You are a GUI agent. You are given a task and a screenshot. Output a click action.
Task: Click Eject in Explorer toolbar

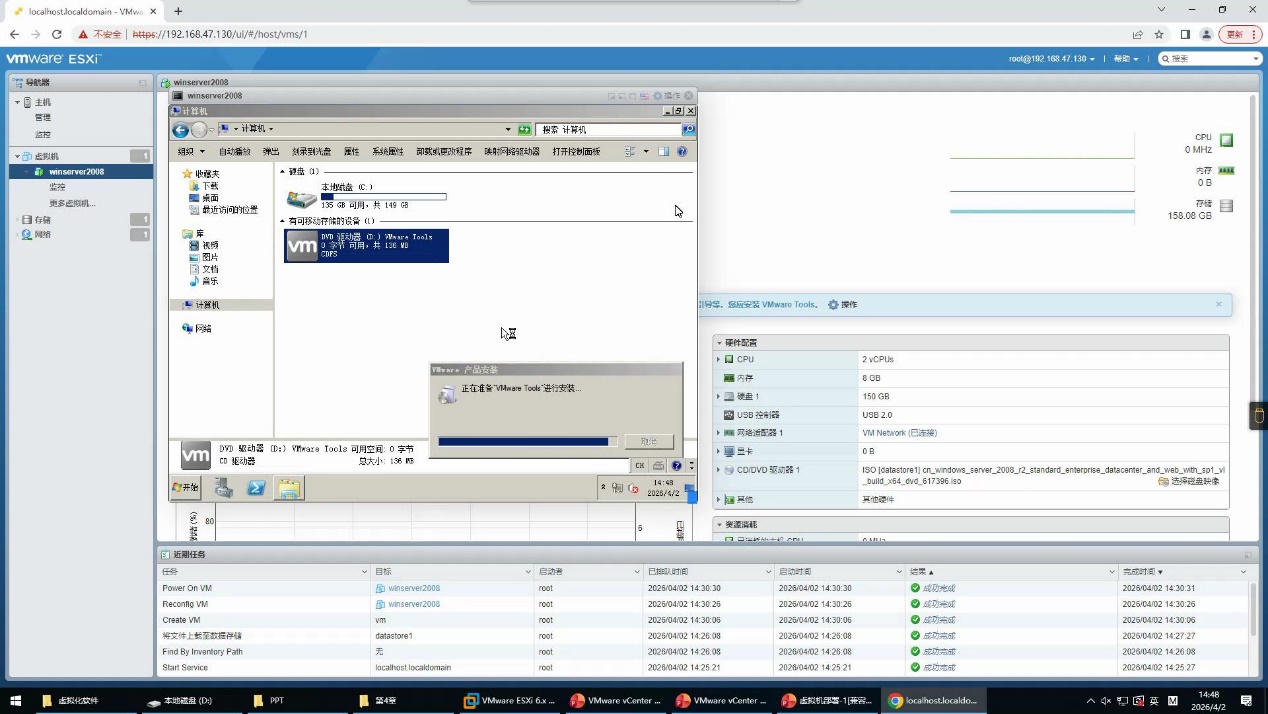271,152
